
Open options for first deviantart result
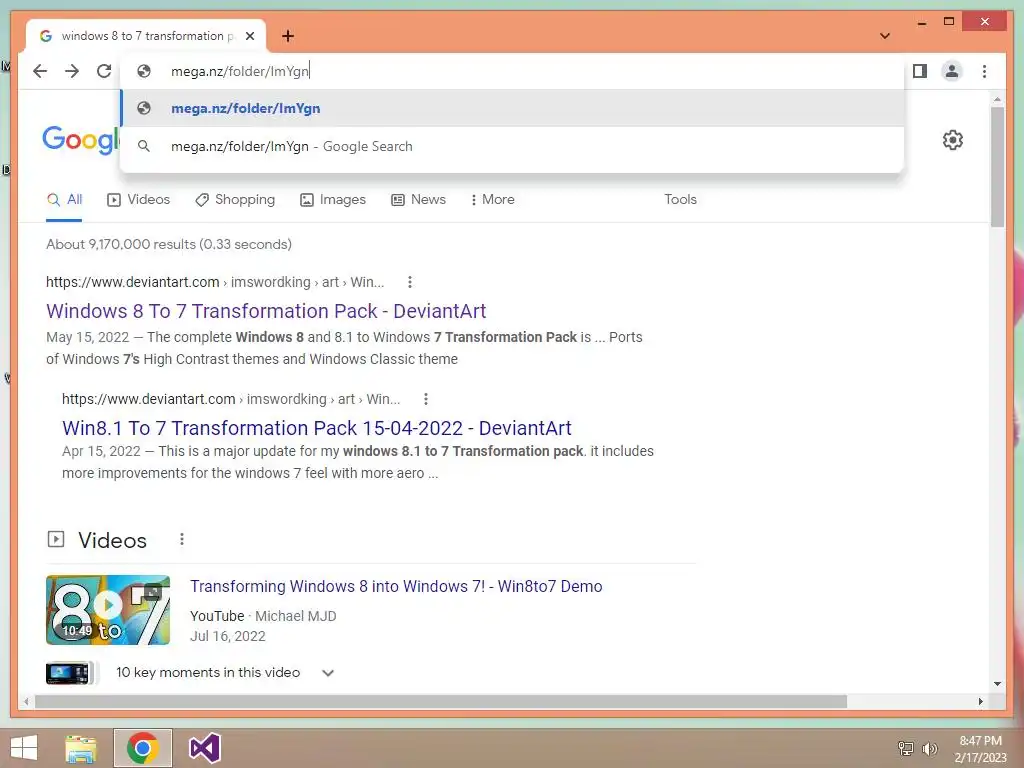(x=409, y=282)
